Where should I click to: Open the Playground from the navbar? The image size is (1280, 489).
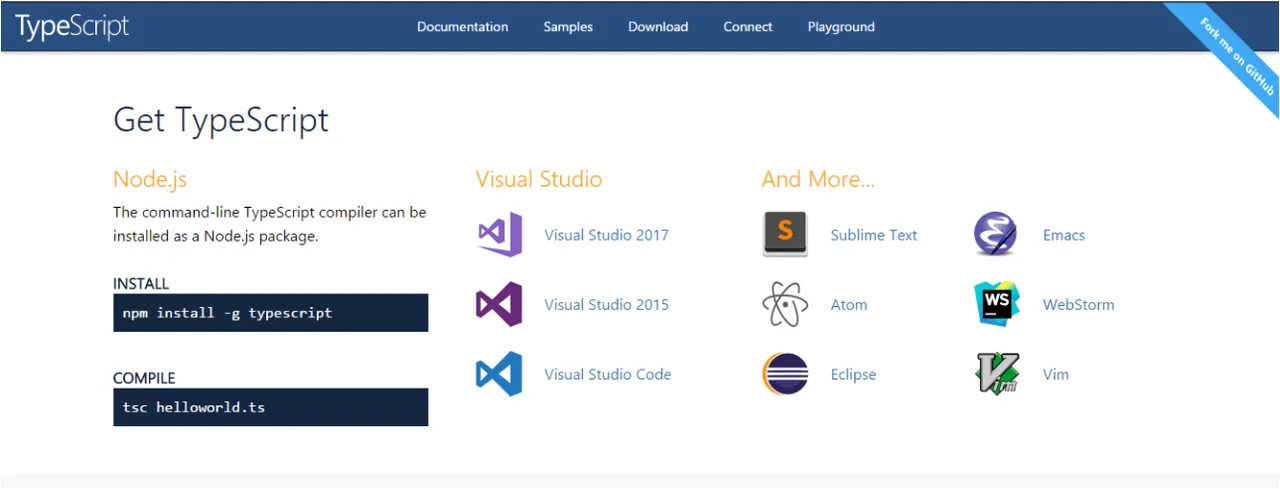click(x=841, y=27)
